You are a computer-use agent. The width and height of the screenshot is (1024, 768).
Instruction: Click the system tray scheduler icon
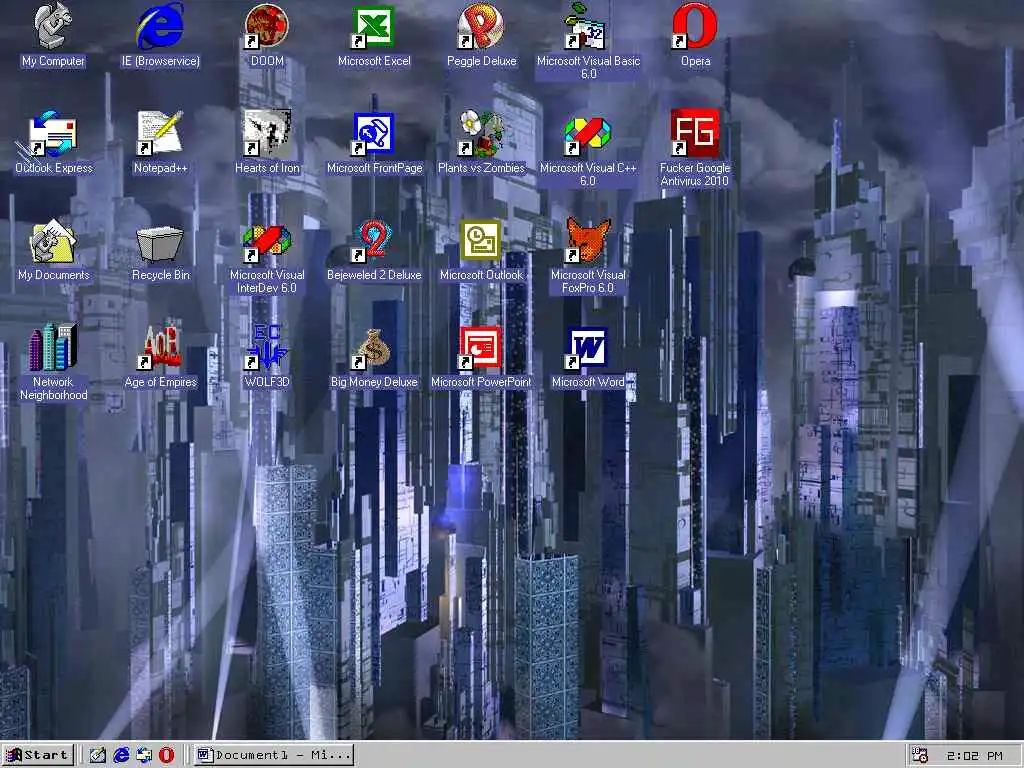tap(920, 756)
